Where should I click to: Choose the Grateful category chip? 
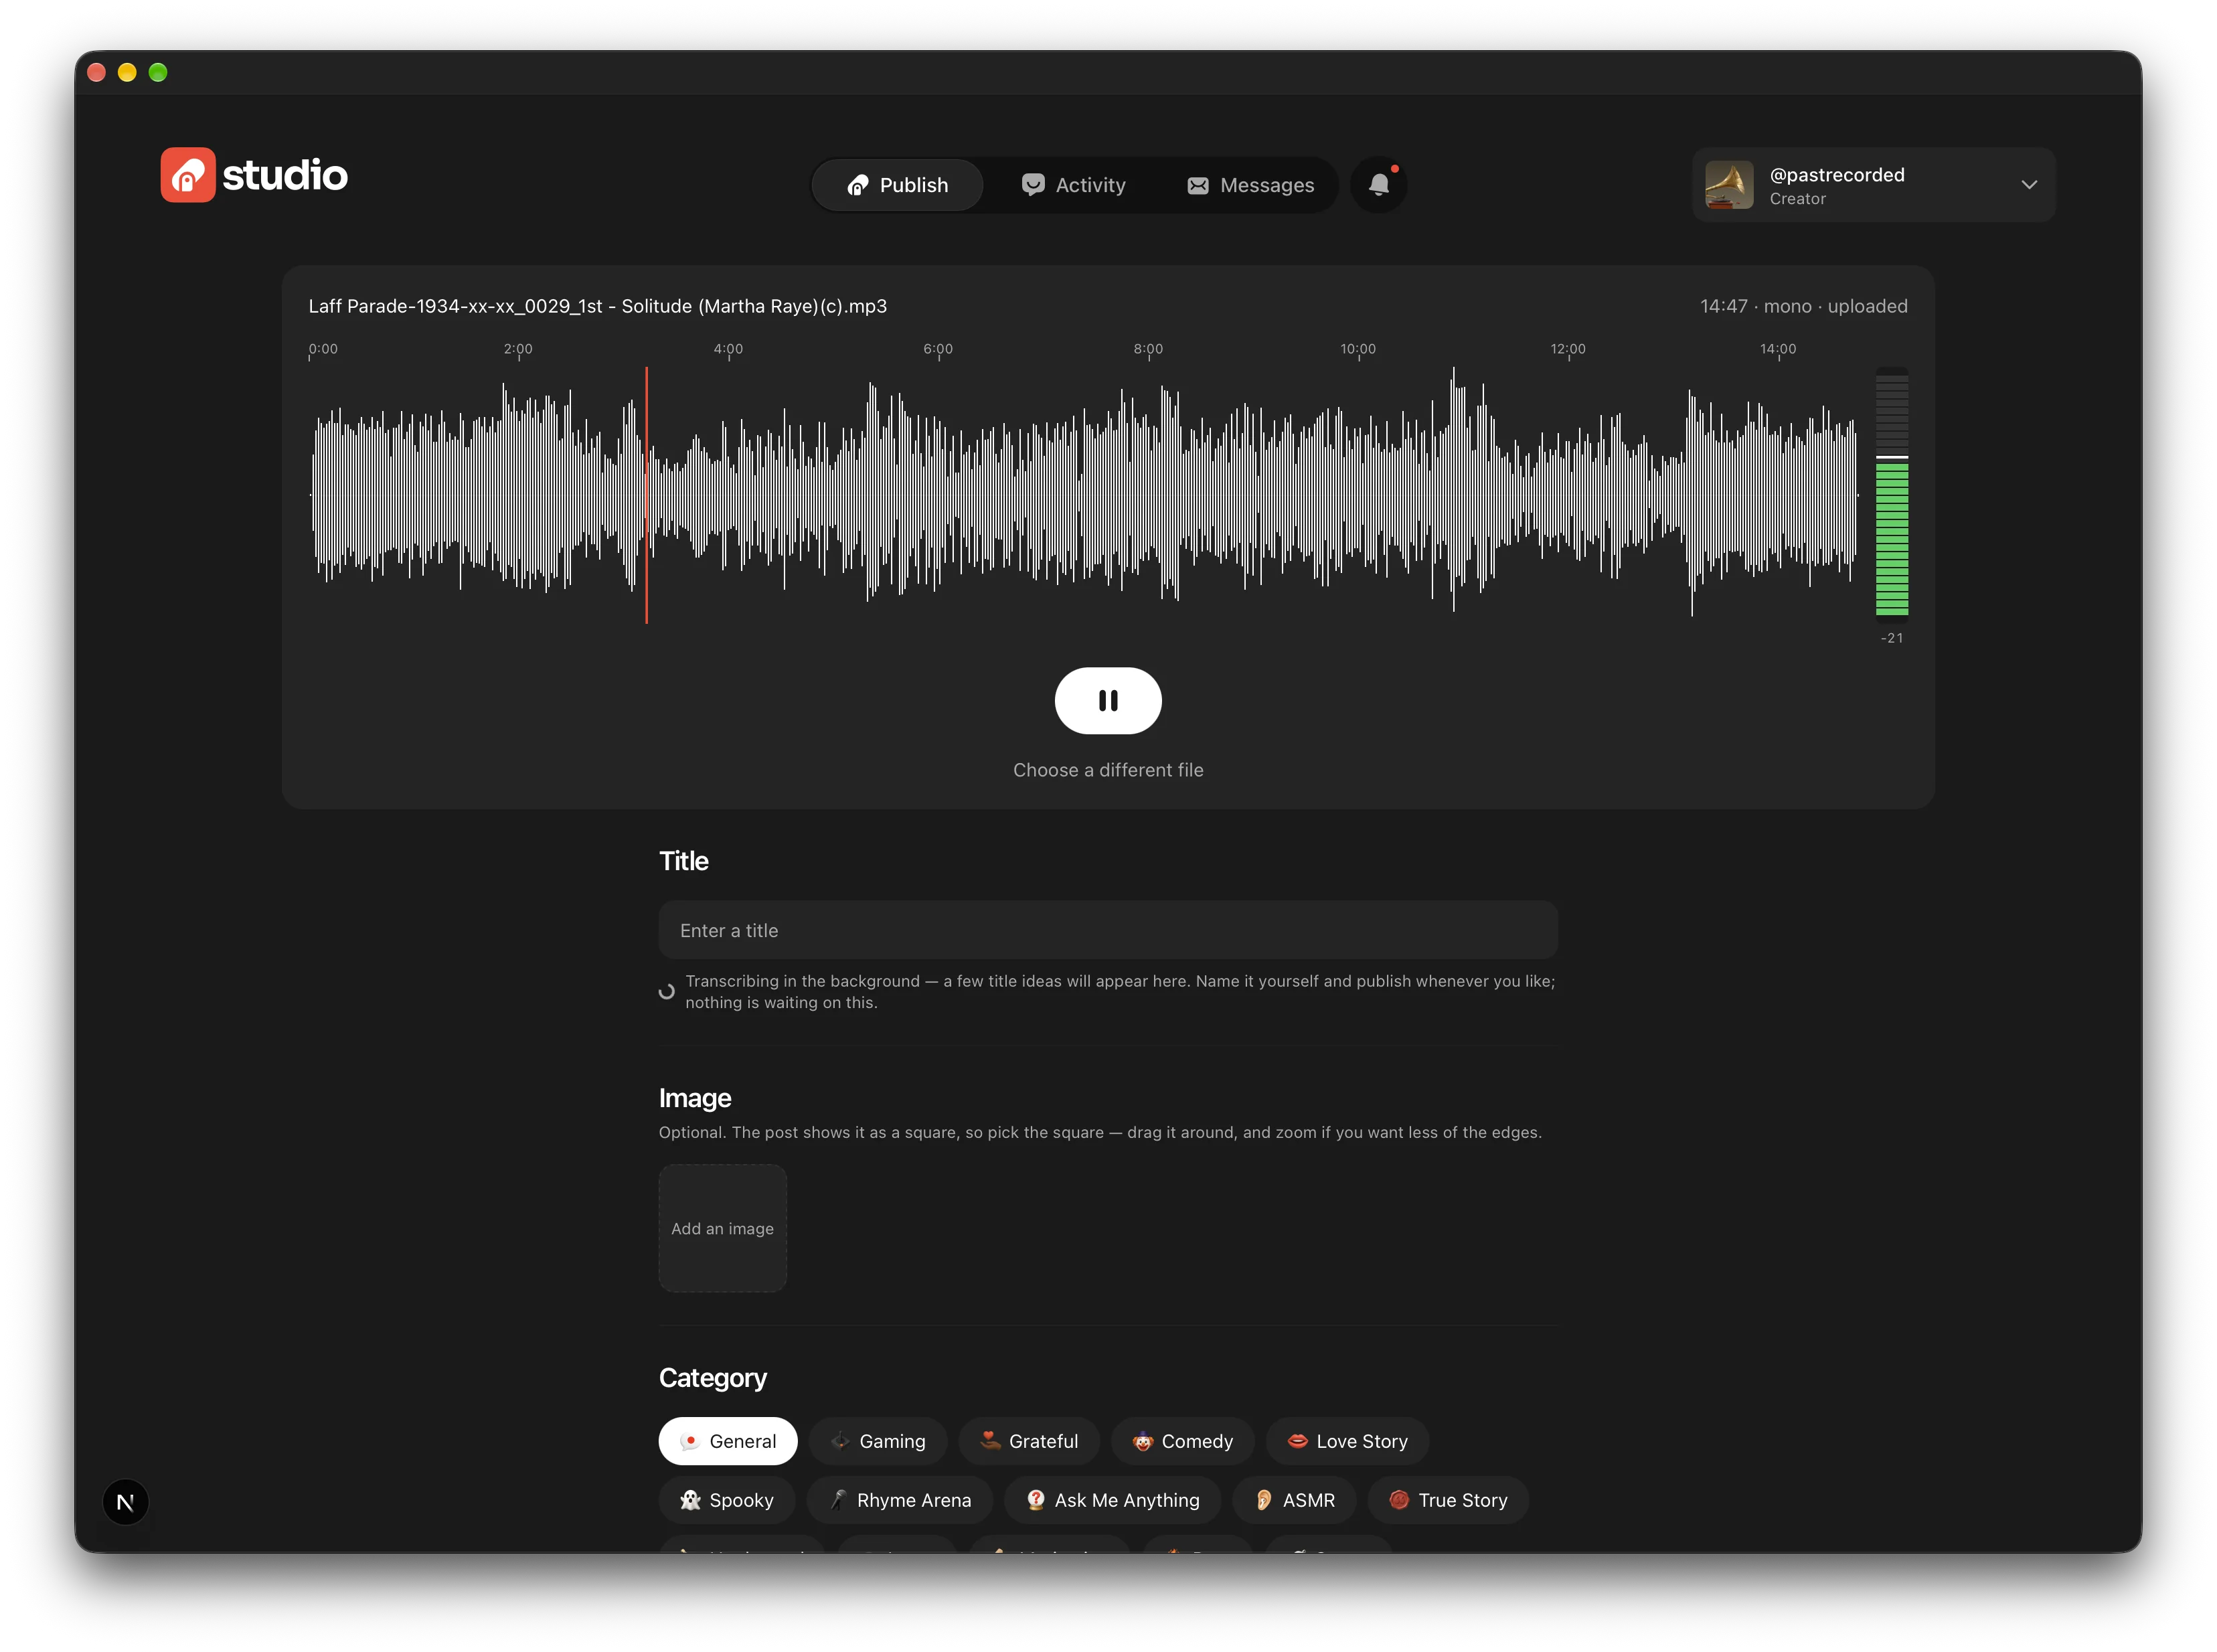click(x=1029, y=1441)
